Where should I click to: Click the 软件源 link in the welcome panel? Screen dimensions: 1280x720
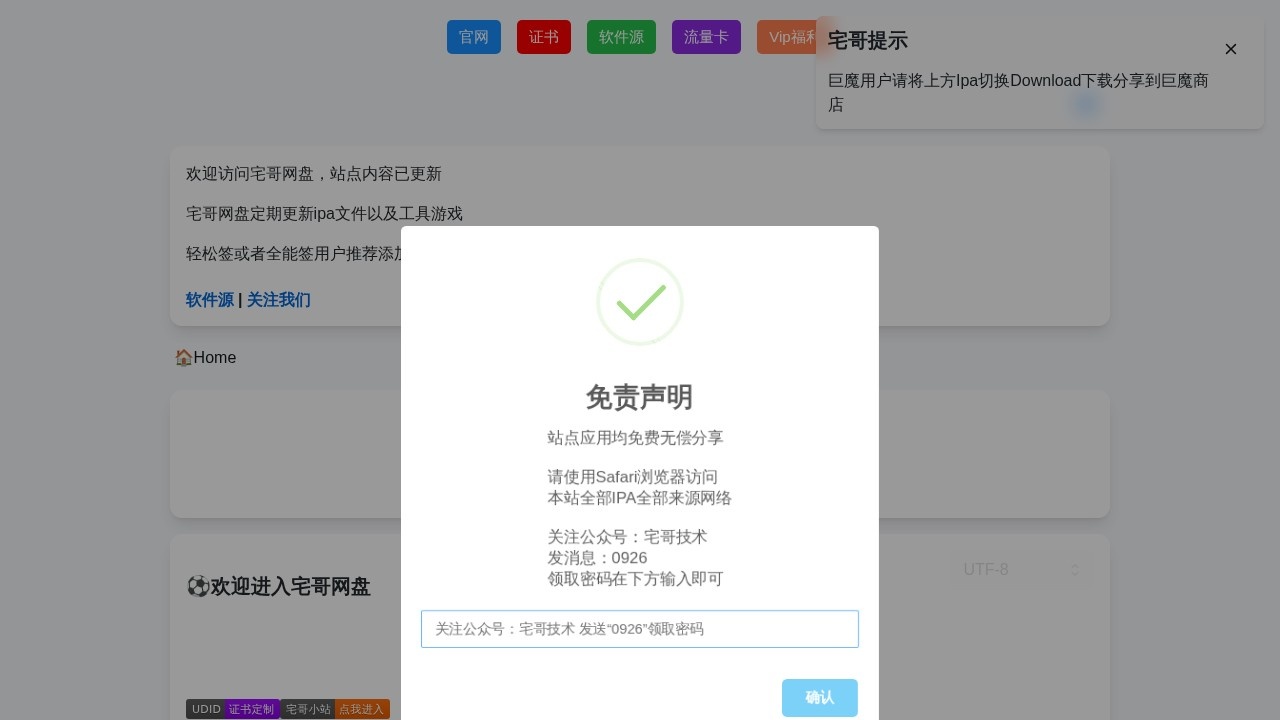click(209, 300)
